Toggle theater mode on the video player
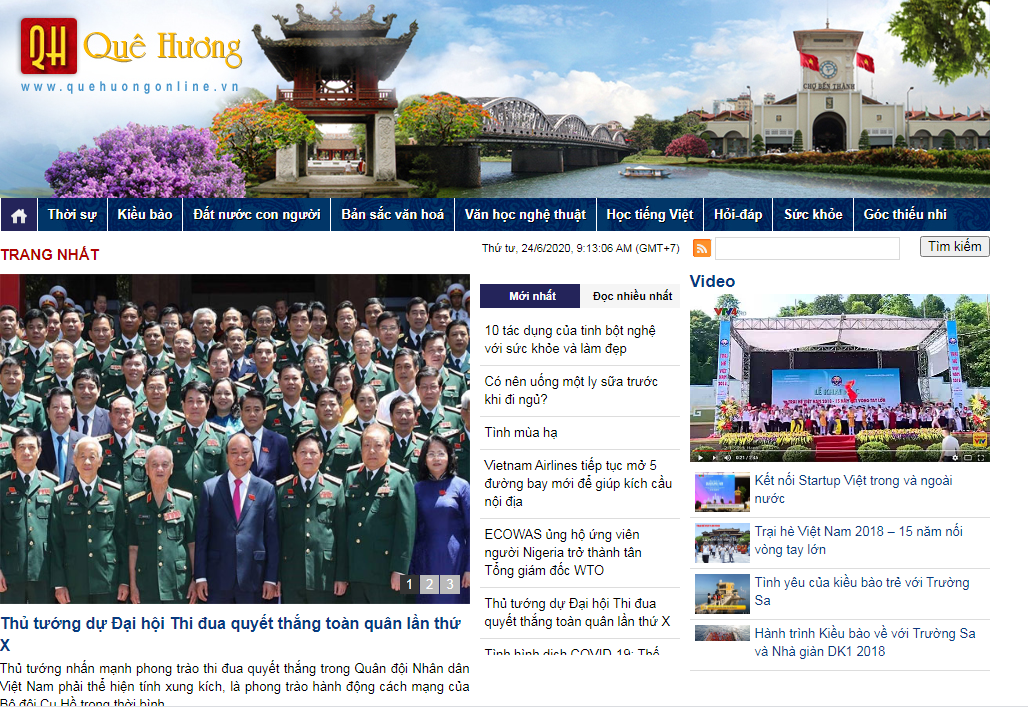Screen dimensions: 1028x708 point(968,458)
